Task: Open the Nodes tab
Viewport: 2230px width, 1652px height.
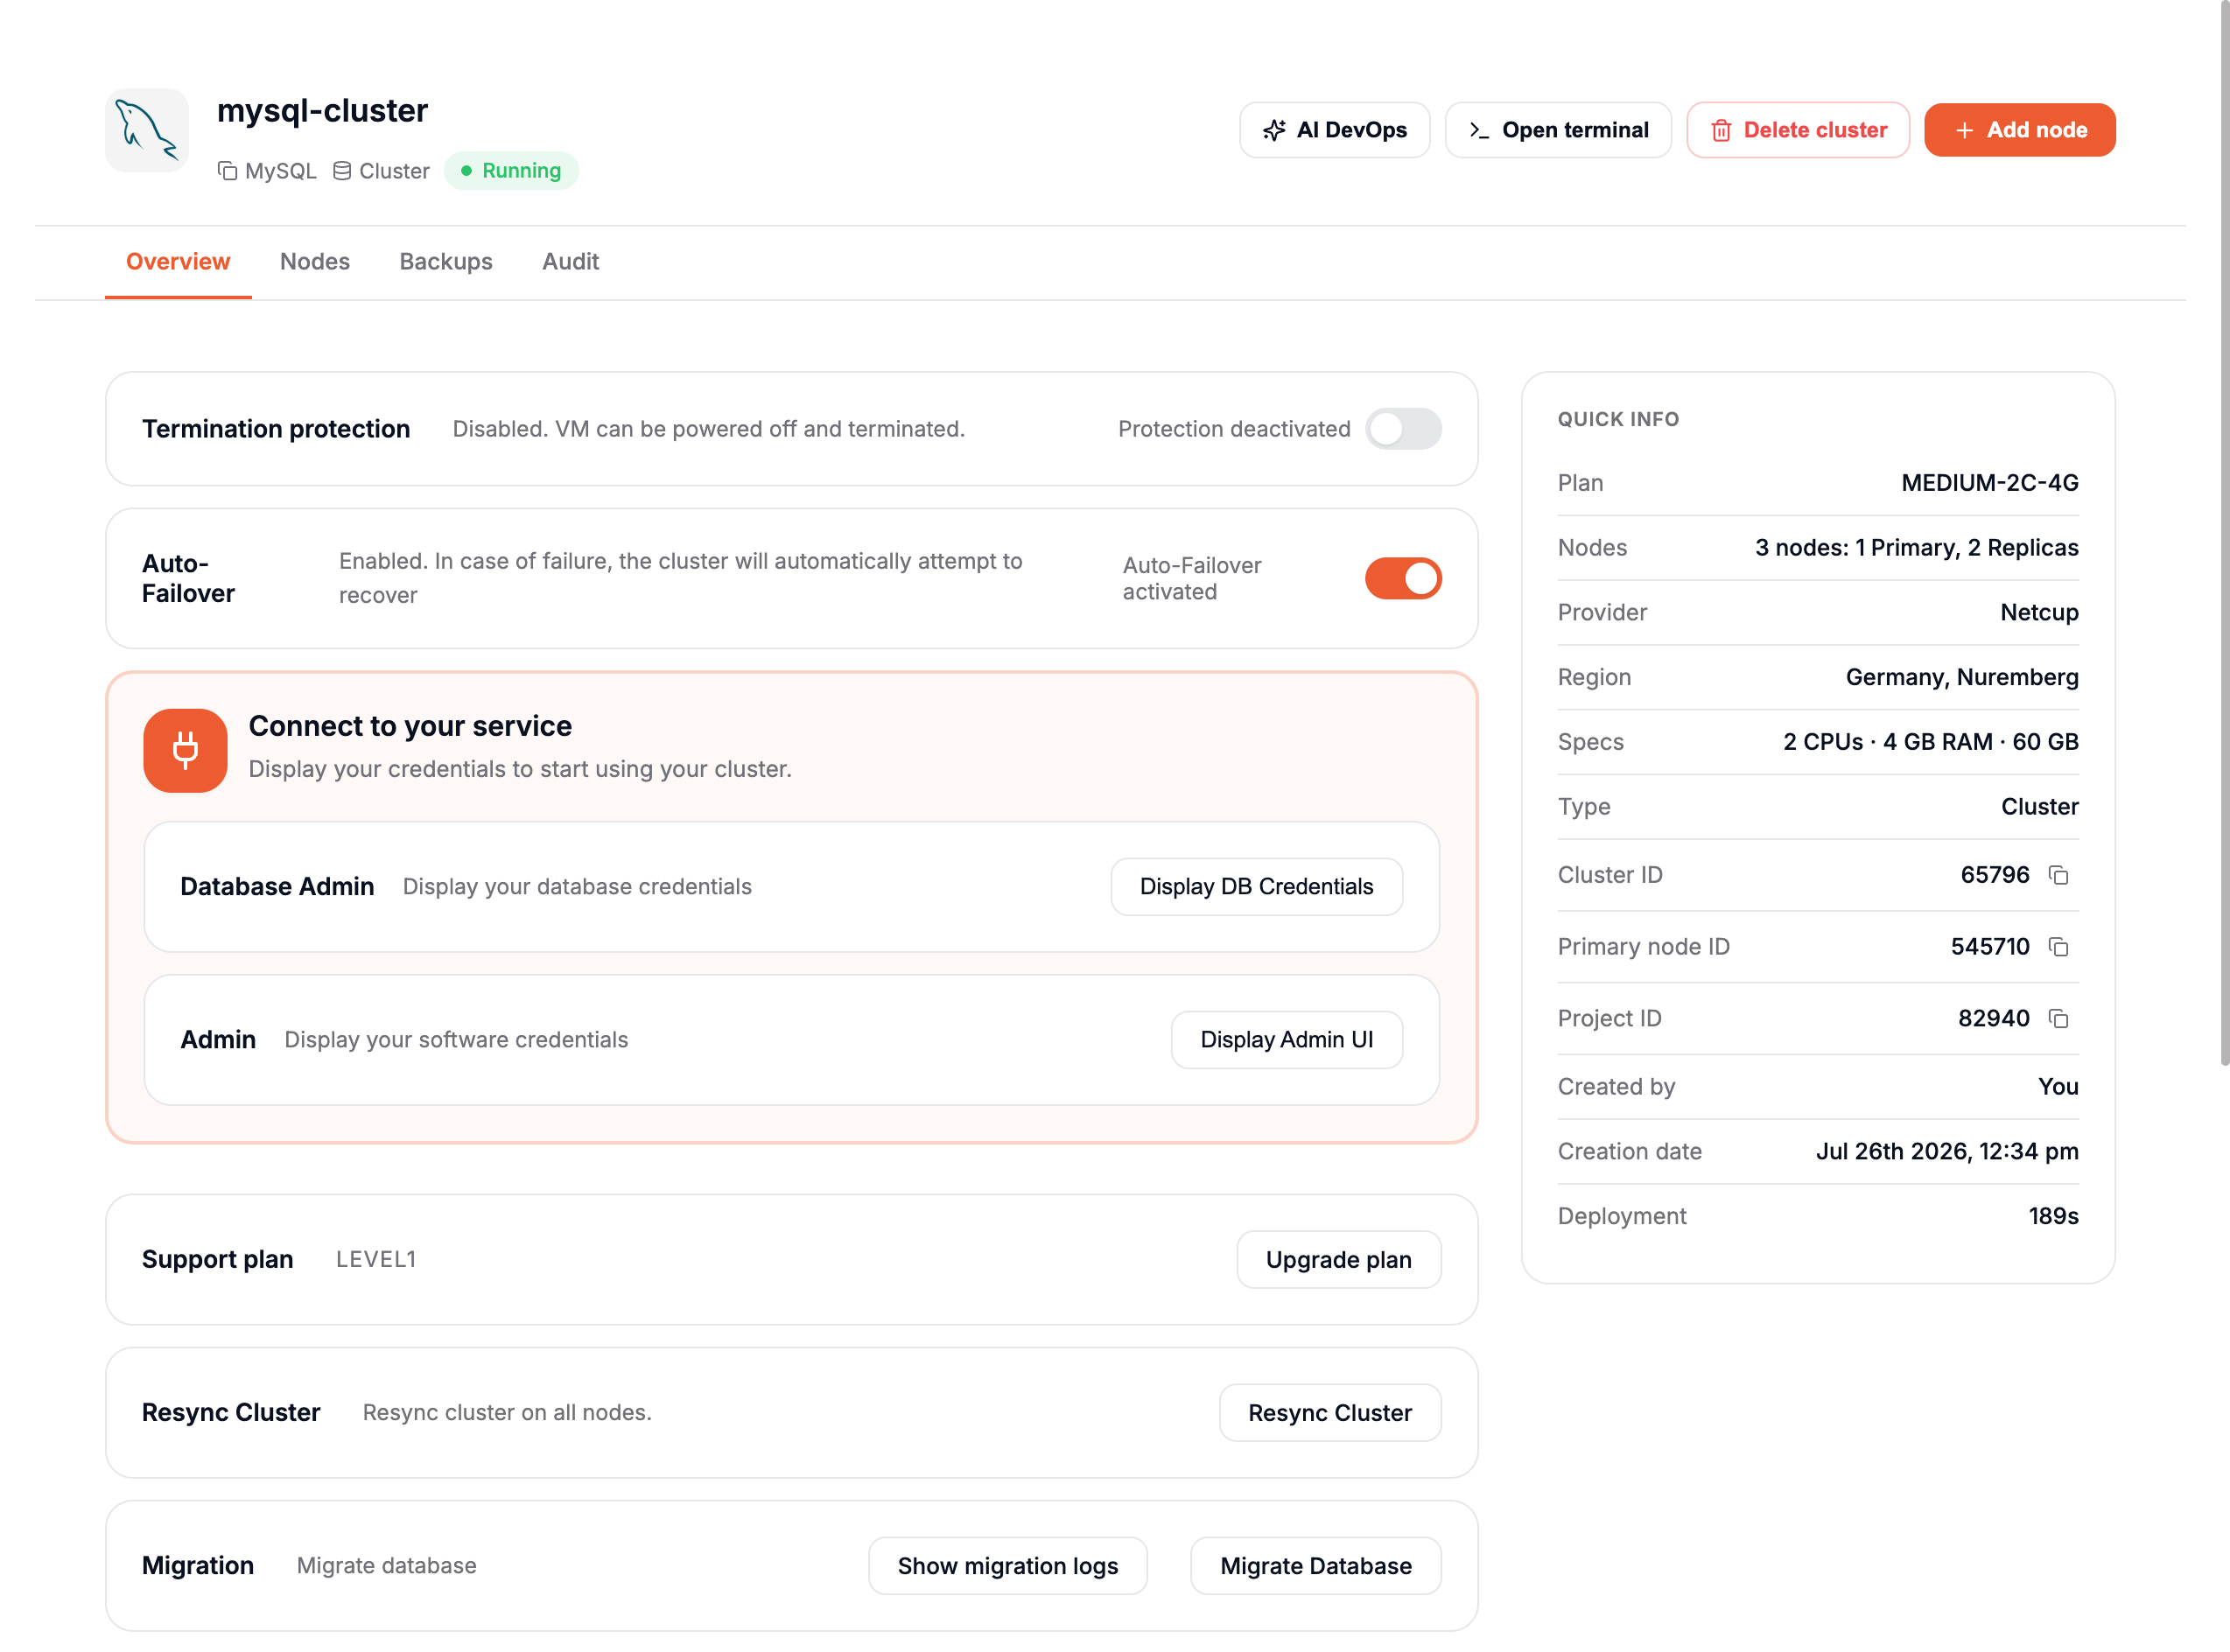Action: click(x=315, y=262)
